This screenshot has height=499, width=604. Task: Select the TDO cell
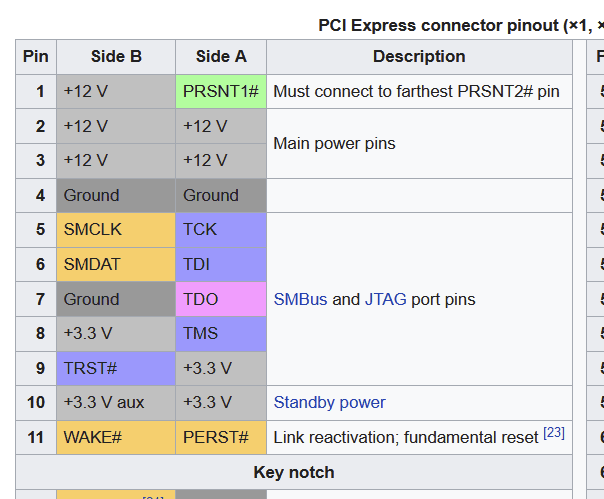coord(221,299)
